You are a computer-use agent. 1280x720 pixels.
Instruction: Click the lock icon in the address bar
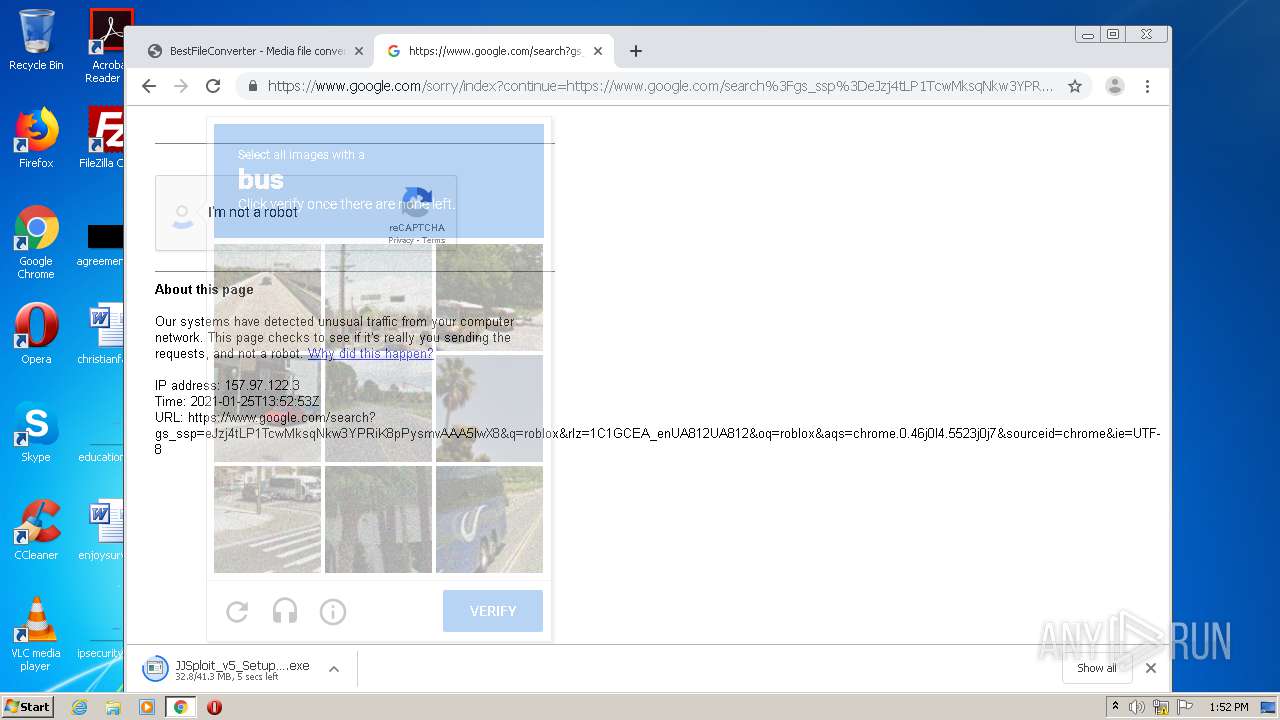coord(253,86)
